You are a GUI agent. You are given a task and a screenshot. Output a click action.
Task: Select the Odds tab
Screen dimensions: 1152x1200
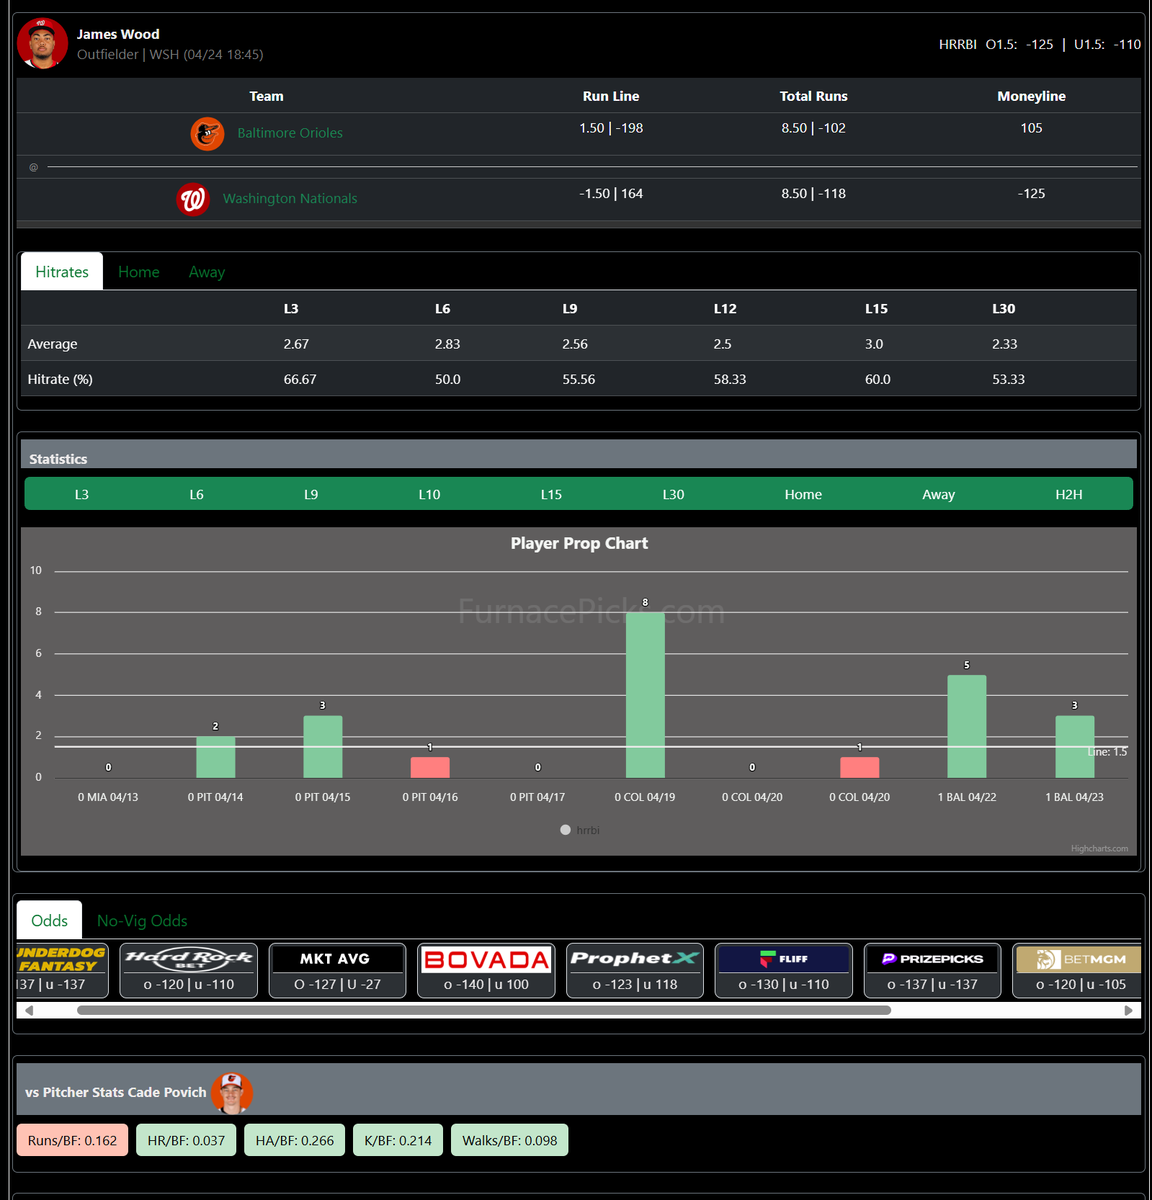[49, 920]
